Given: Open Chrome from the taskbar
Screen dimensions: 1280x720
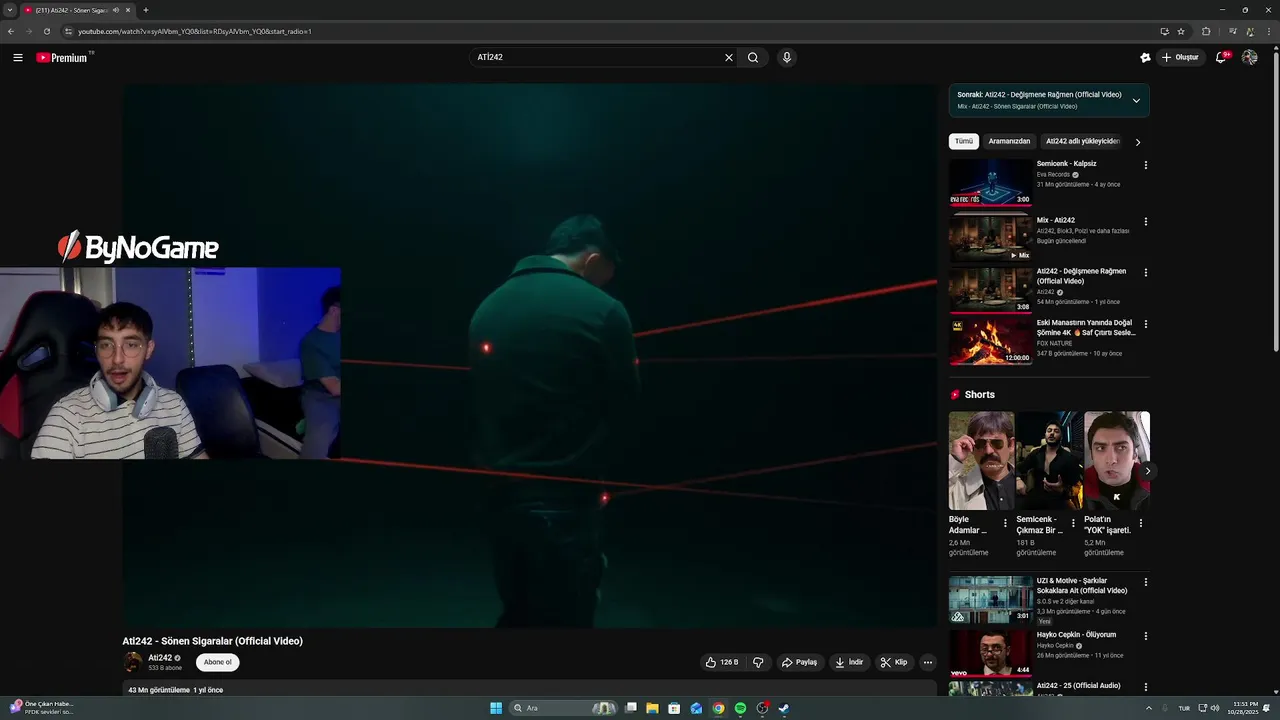Looking at the screenshot, I should 718,708.
